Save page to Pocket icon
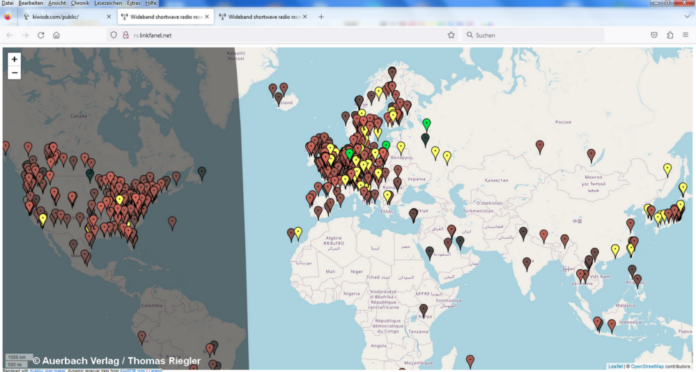Image resolution: width=696 pixels, height=372 pixels. 654,35
